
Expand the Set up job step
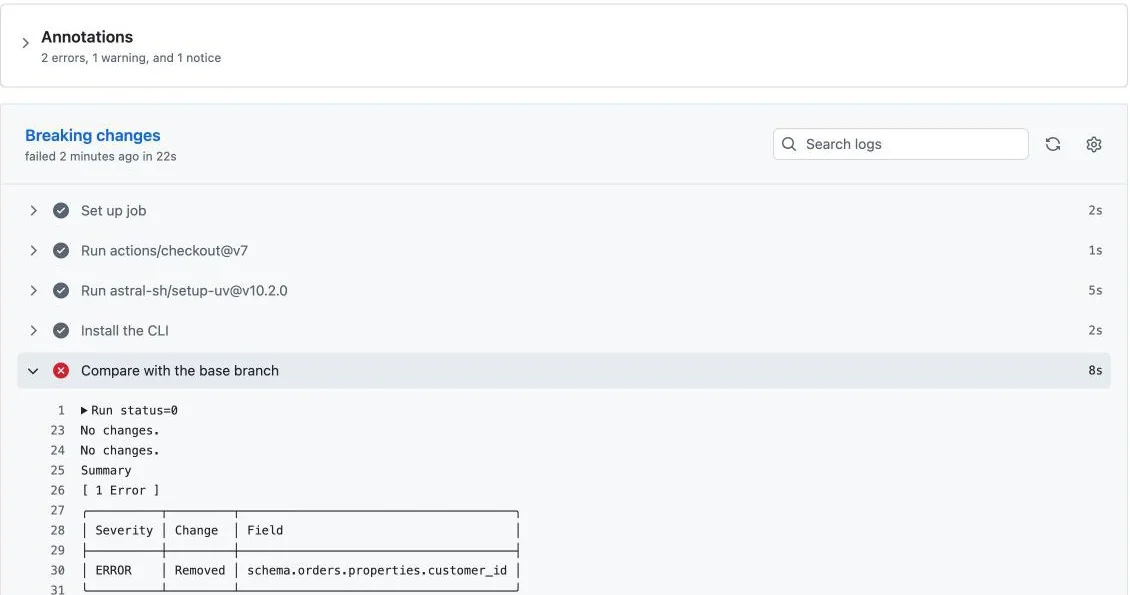coord(33,210)
